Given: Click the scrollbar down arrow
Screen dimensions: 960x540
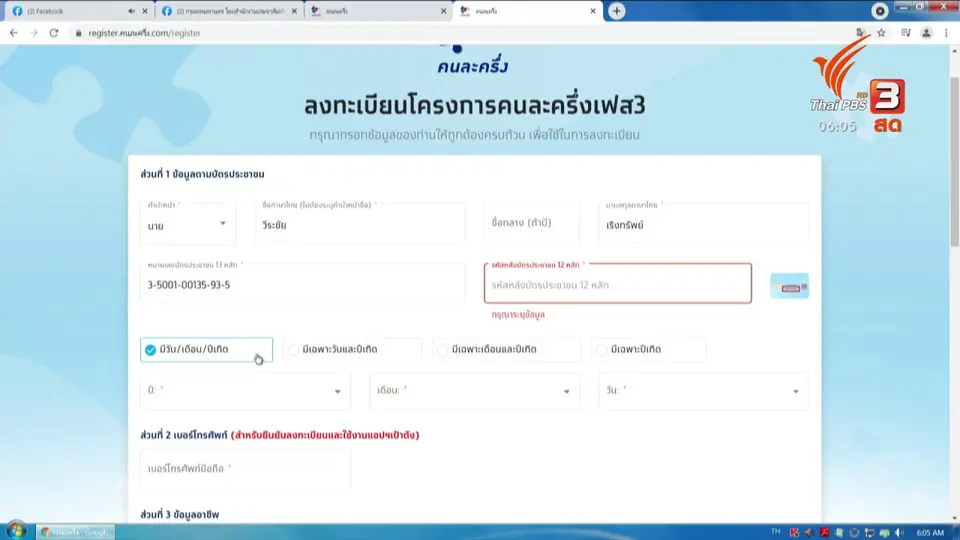Looking at the screenshot, I should 954,518.
